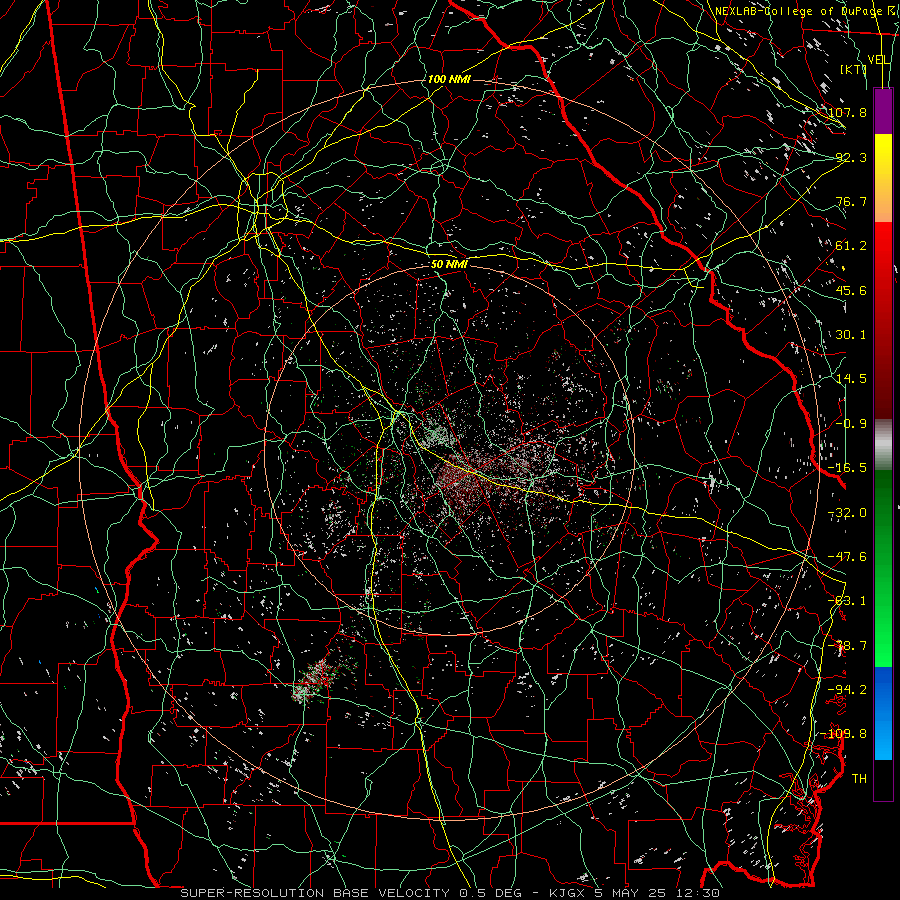
Task: Select the 107.8 velocity scale value
Action: pyautogui.click(x=847, y=112)
